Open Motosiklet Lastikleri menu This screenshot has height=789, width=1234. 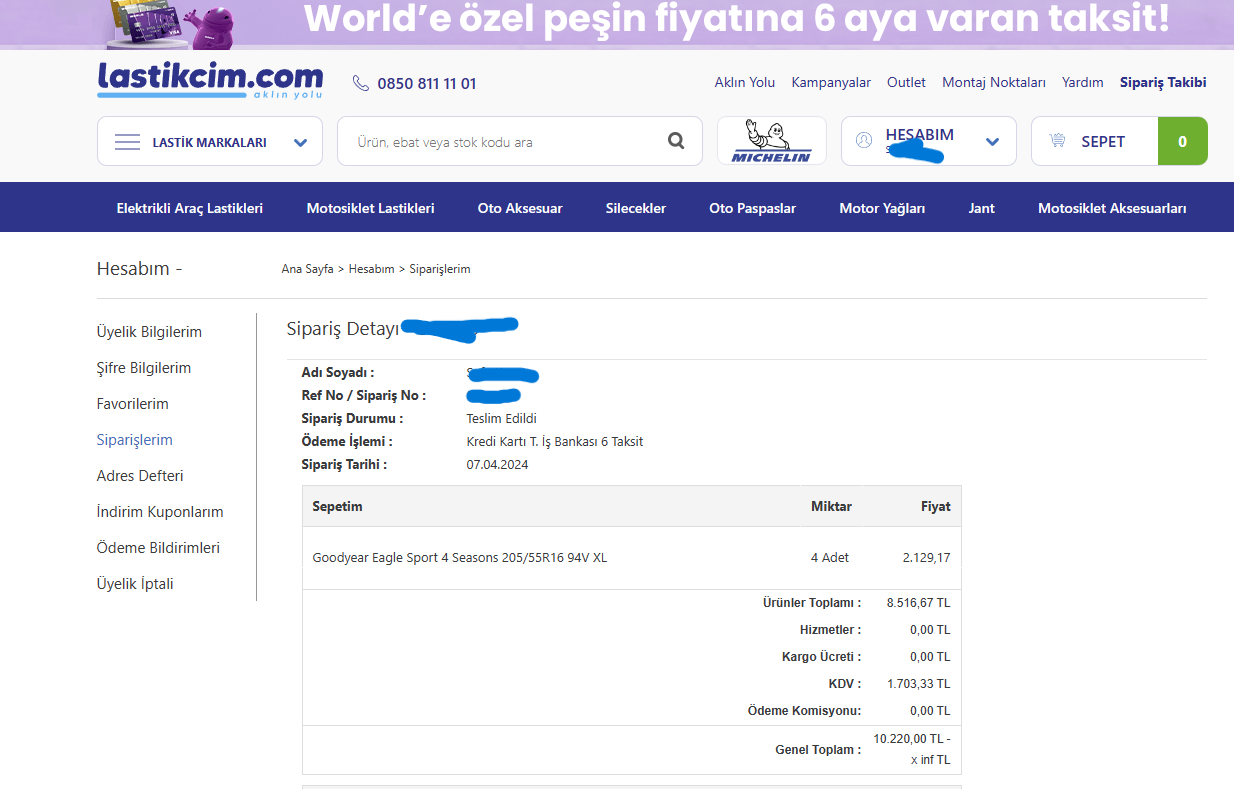370,208
